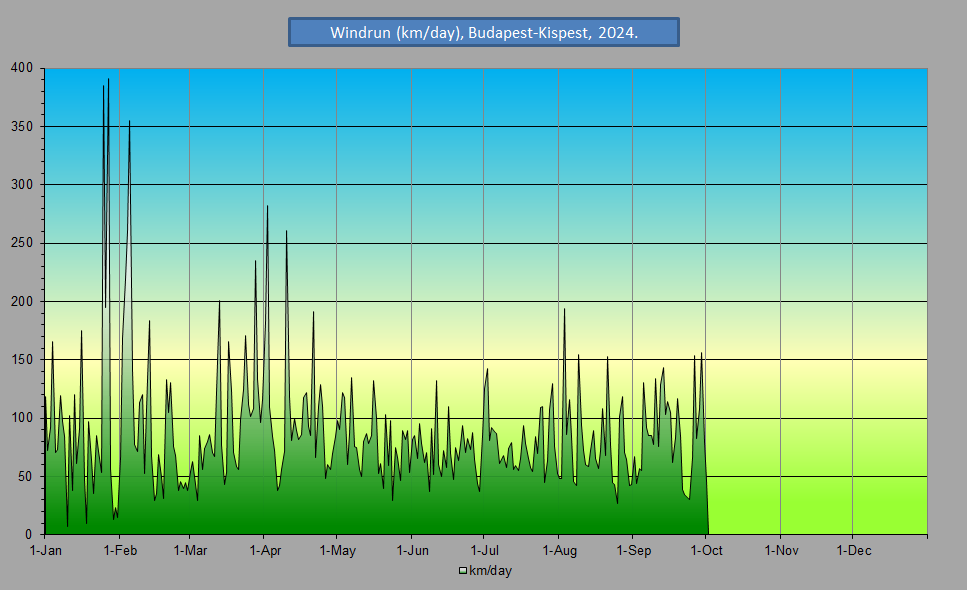Screen dimensions: 967x590
Task: Select the 250 y-axis value label
Action: pos(23,243)
